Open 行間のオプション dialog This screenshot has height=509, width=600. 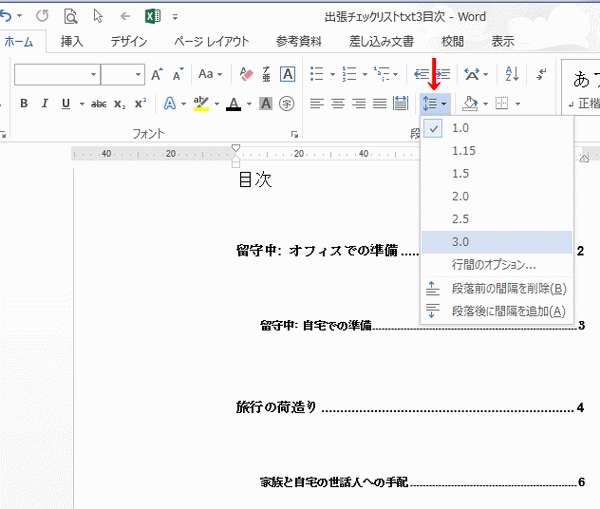point(497,264)
